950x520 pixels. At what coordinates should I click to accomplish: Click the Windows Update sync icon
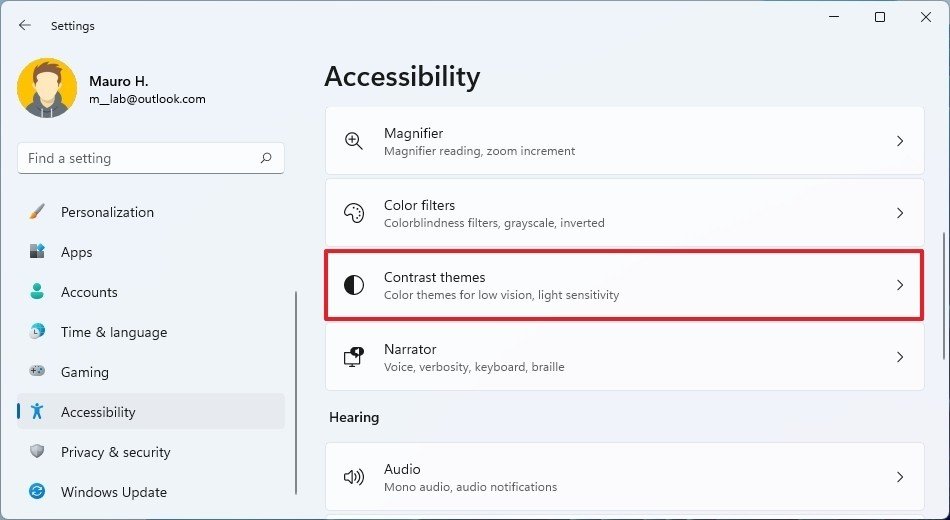37,492
